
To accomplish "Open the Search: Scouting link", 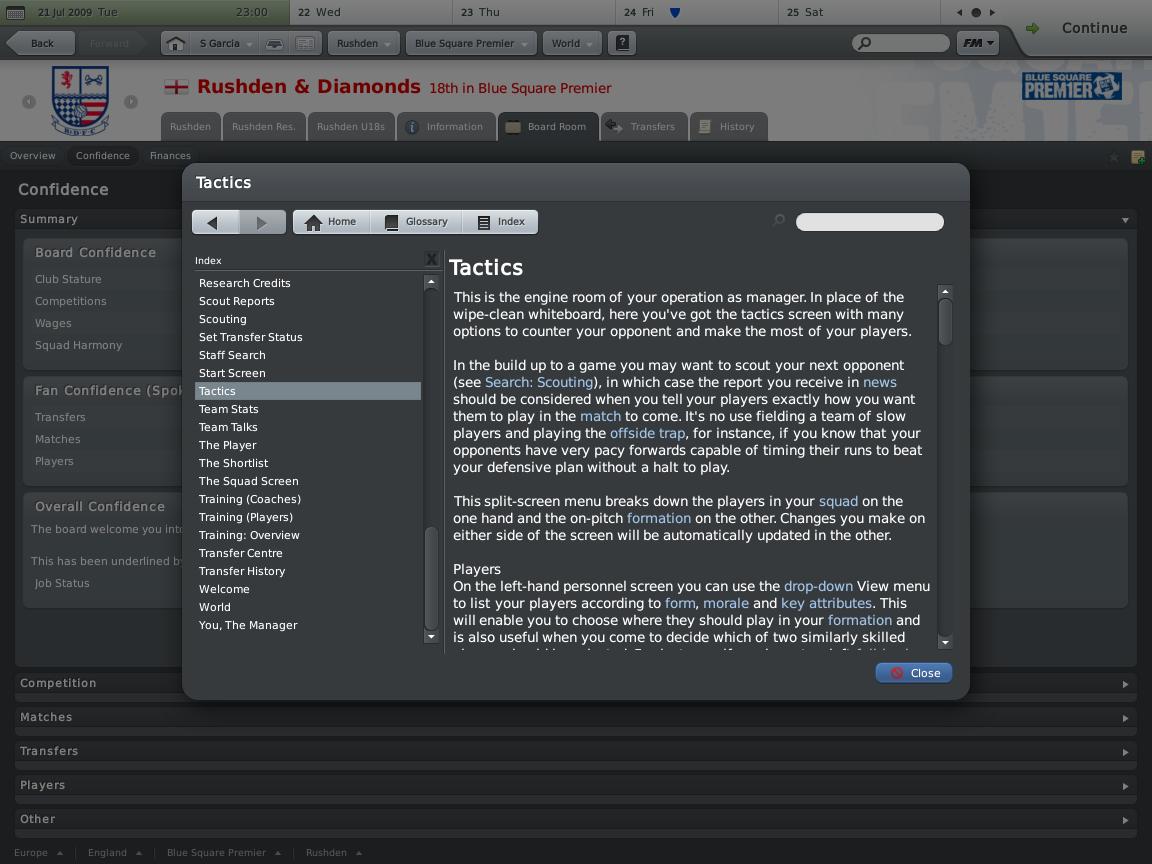I will point(539,382).
